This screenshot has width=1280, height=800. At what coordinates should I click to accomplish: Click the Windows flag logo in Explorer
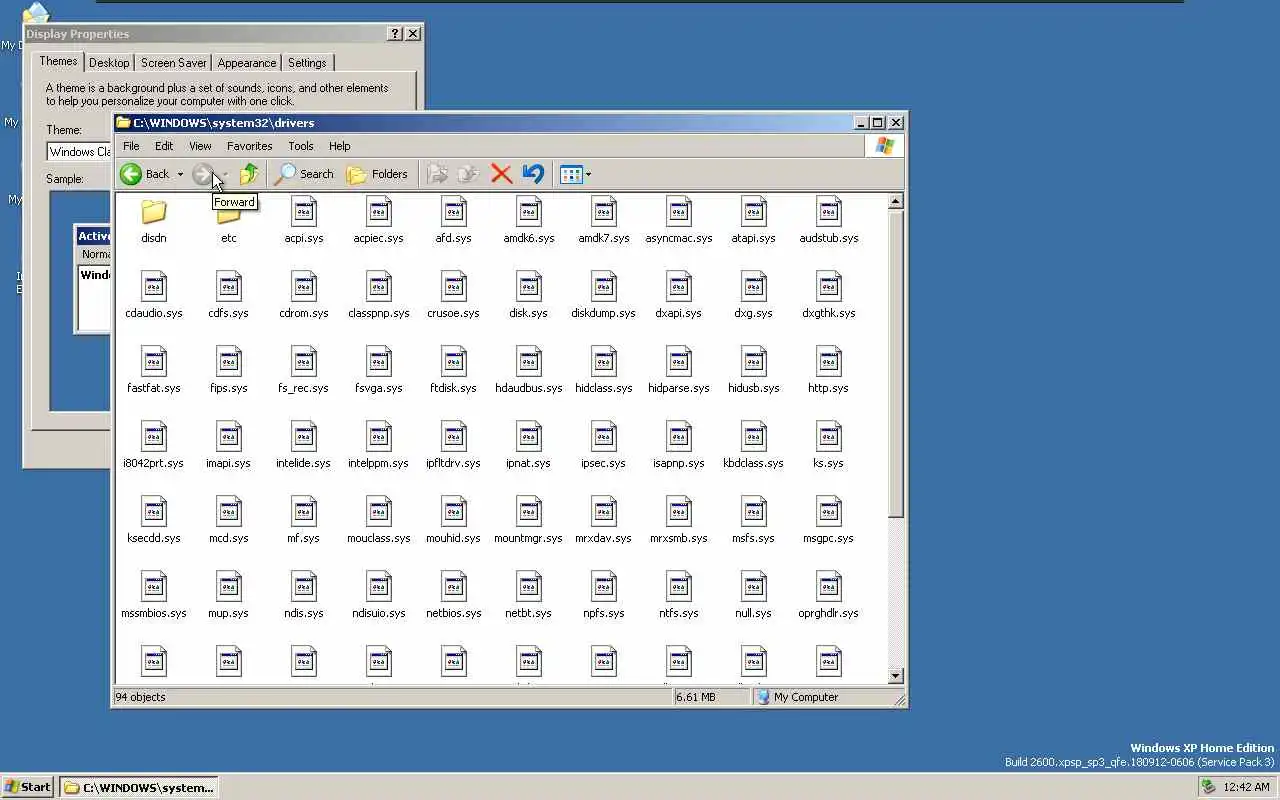pos(884,146)
